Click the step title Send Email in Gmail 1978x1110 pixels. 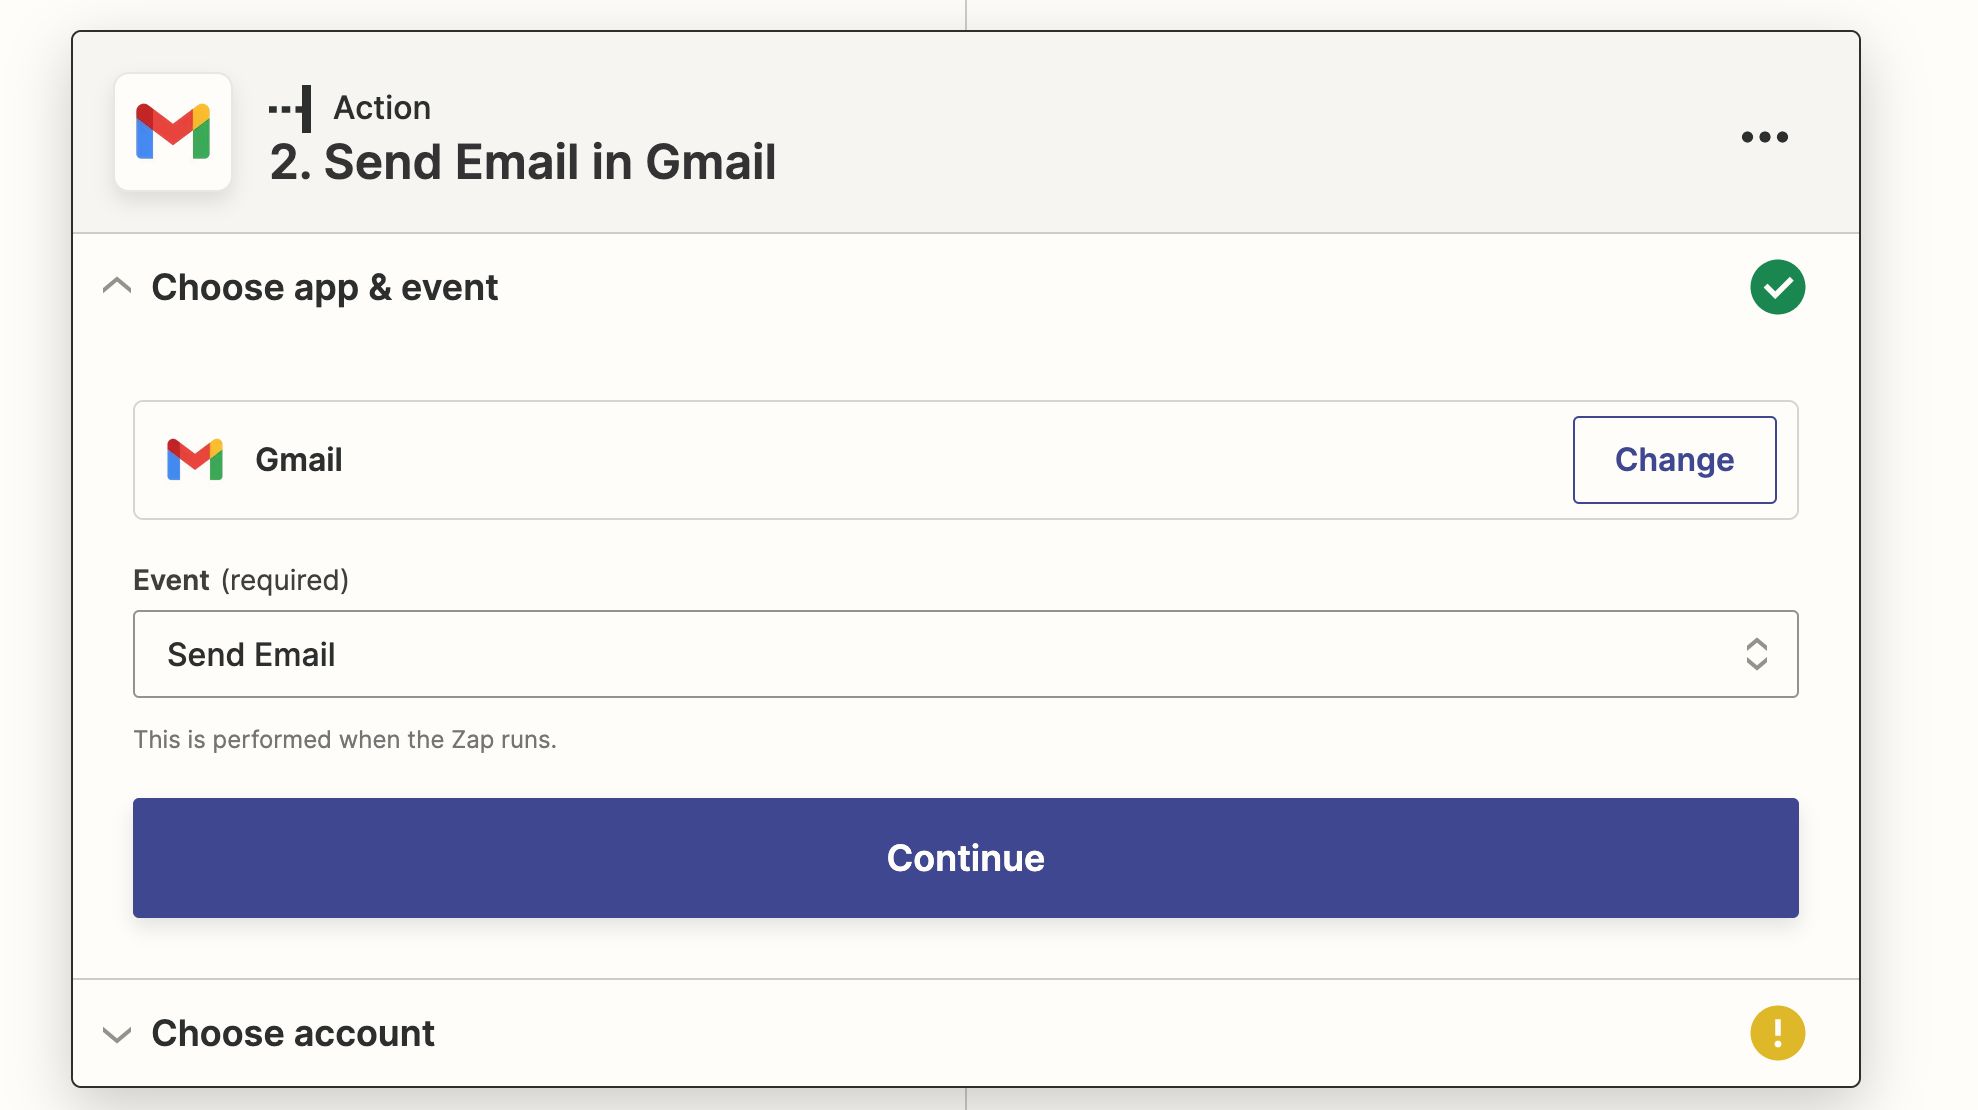point(523,162)
